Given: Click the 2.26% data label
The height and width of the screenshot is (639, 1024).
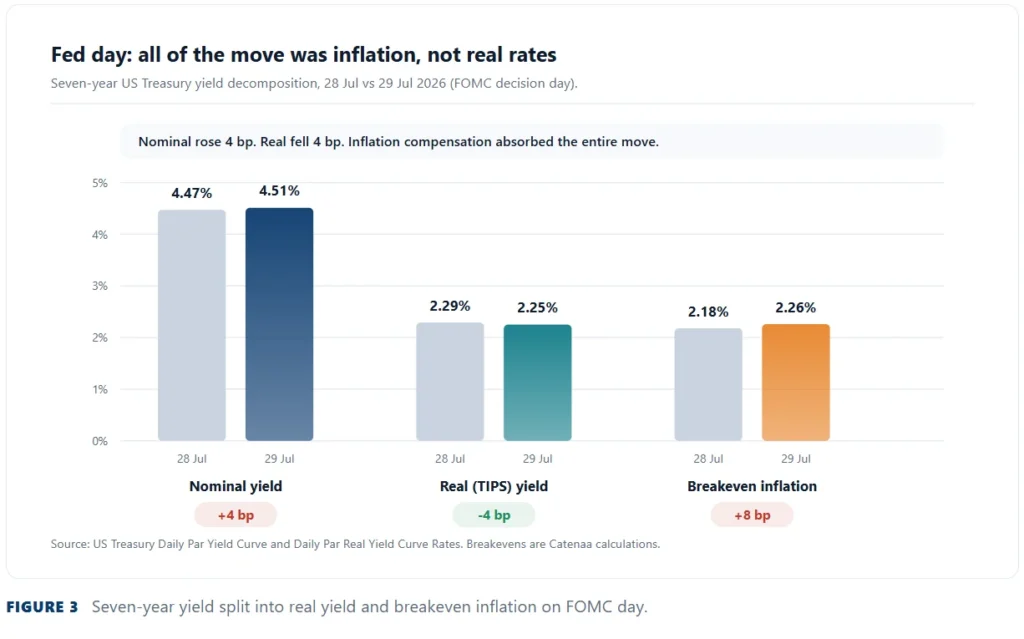Looking at the screenshot, I should tap(795, 307).
